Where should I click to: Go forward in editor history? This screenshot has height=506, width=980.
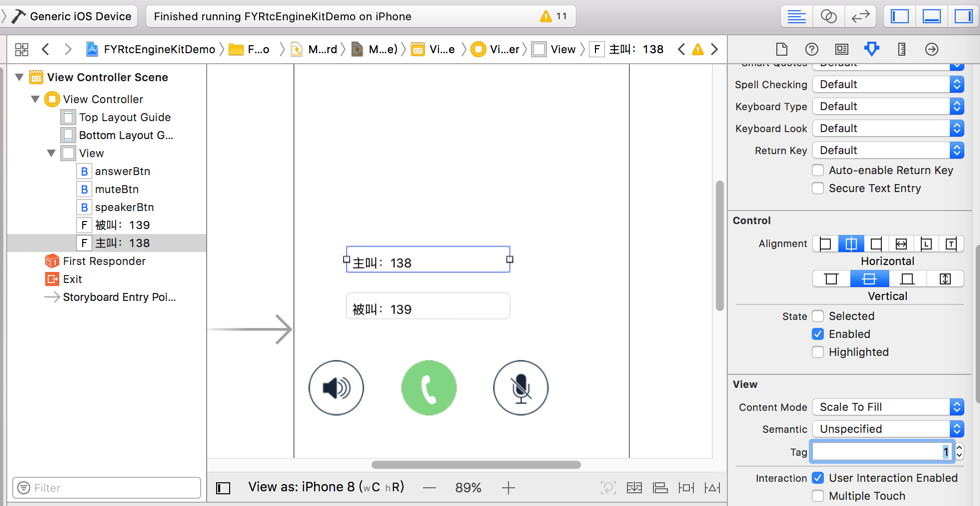[x=68, y=49]
